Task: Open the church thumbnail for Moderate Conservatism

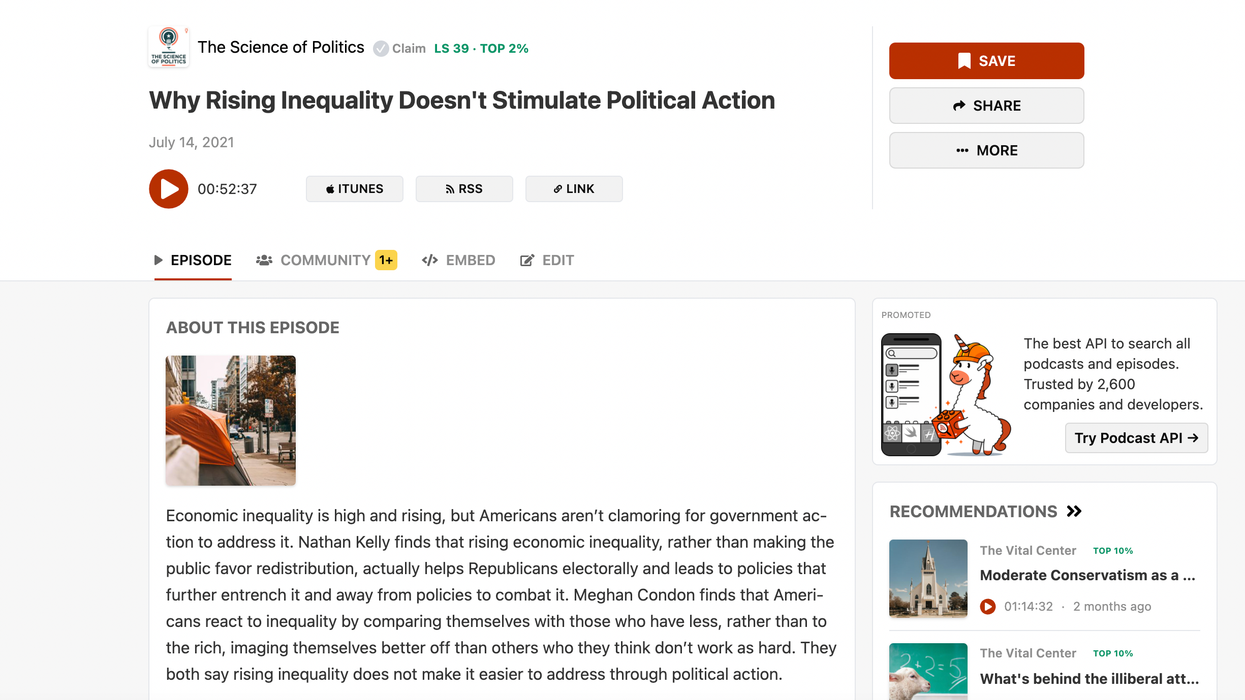Action: 928,579
